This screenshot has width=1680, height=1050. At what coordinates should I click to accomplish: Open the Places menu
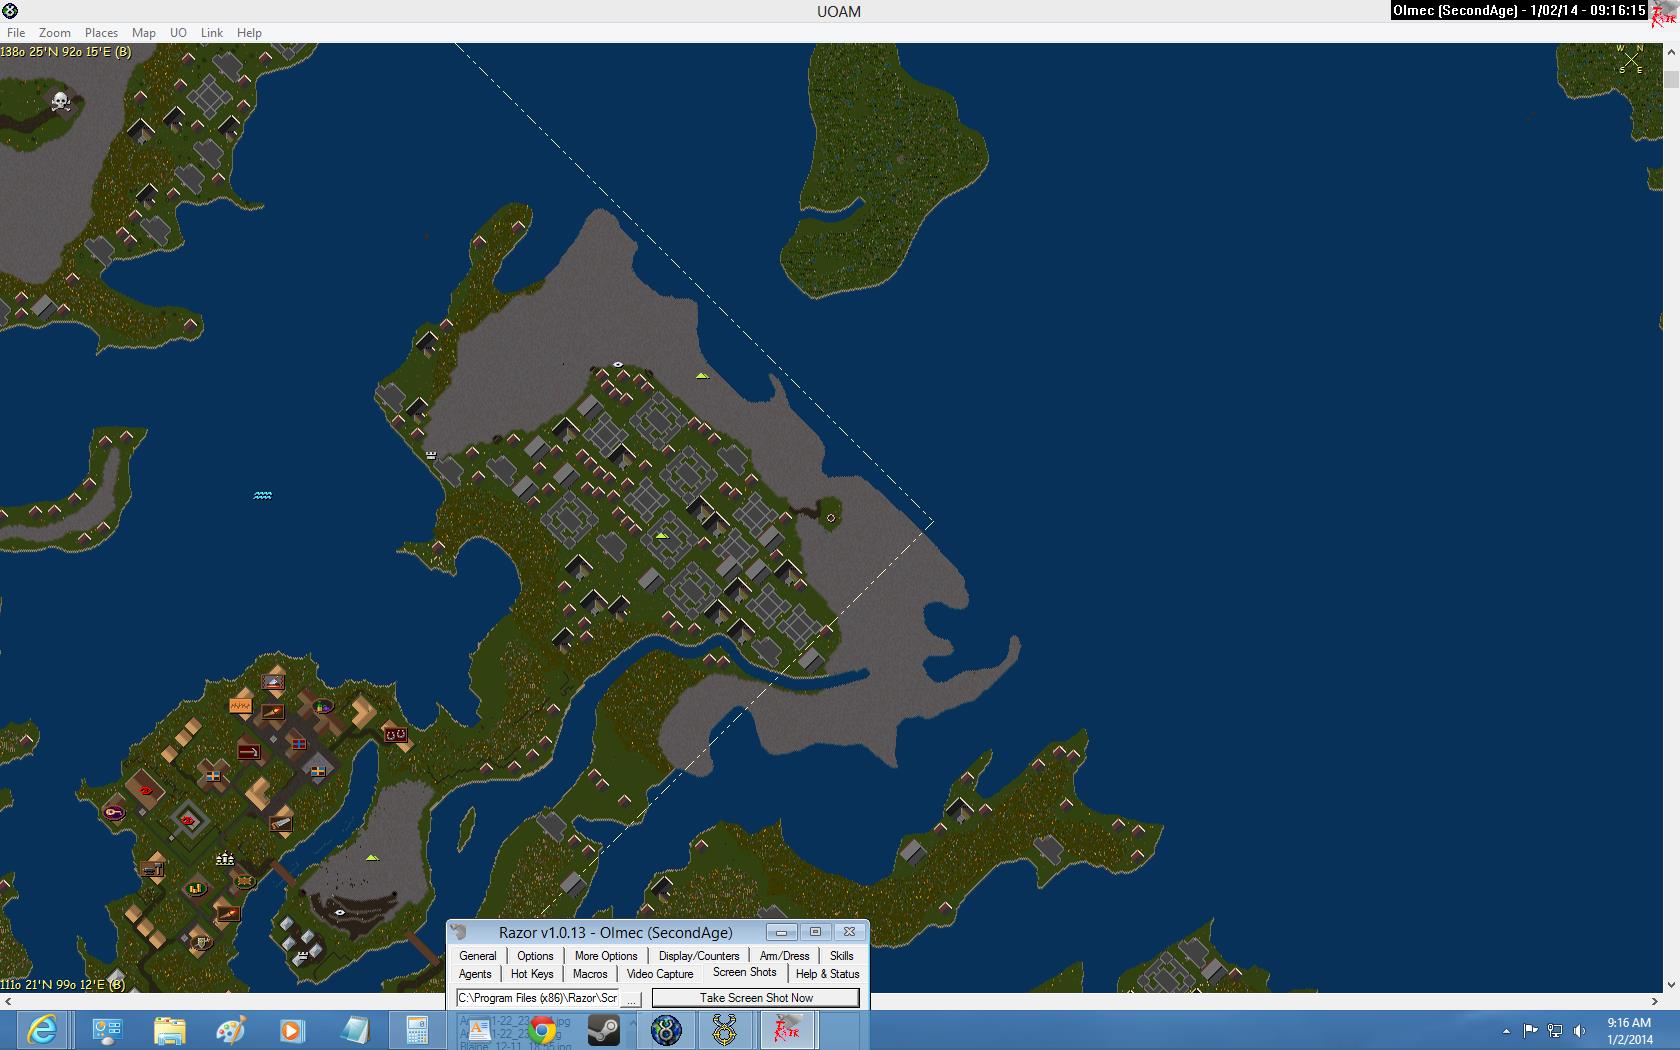coord(101,32)
